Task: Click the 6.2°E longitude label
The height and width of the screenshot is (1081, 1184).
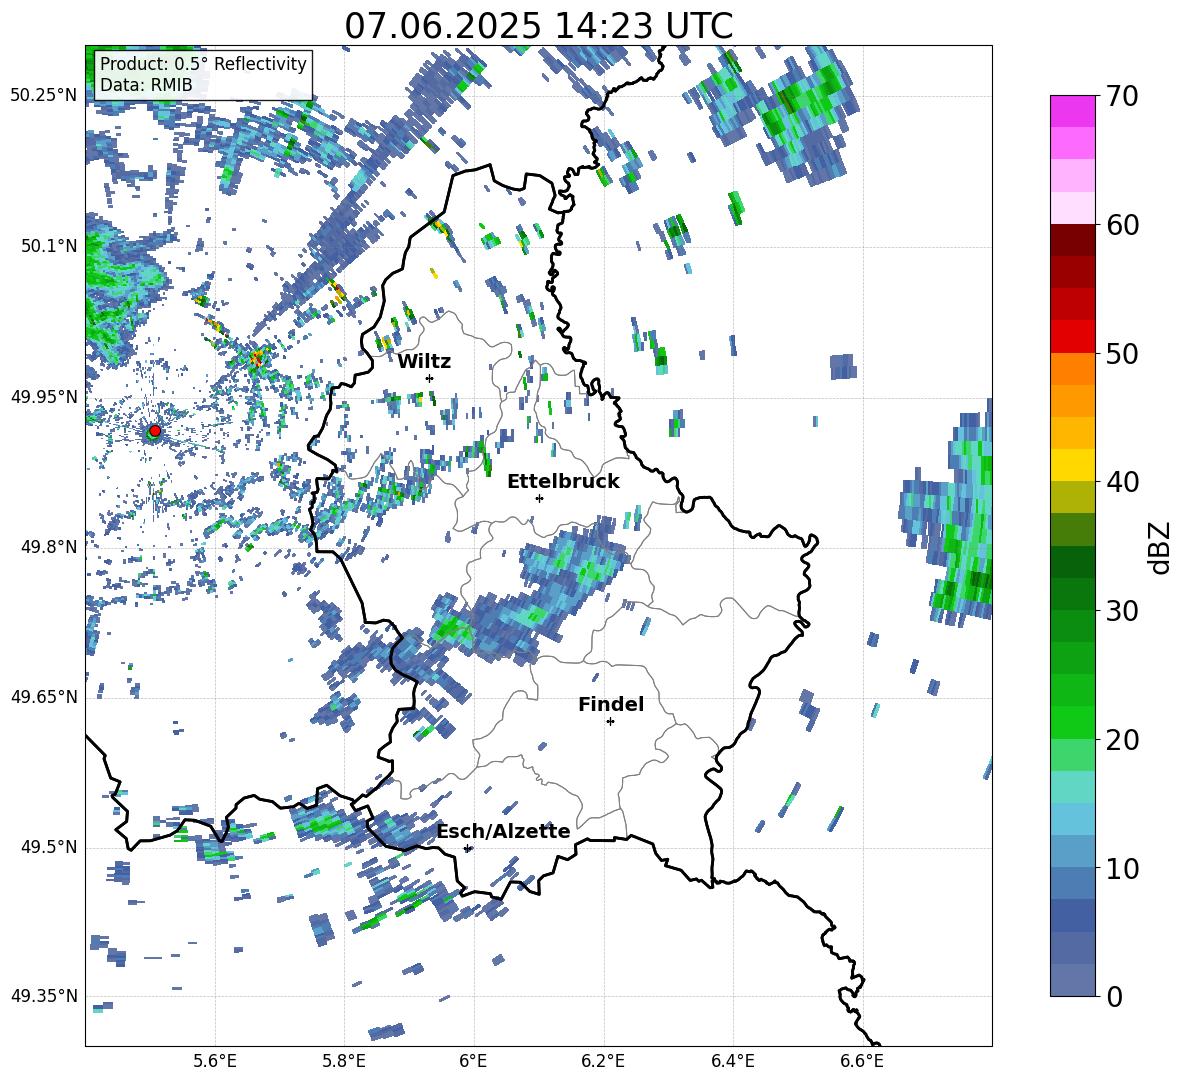Action: (603, 1061)
